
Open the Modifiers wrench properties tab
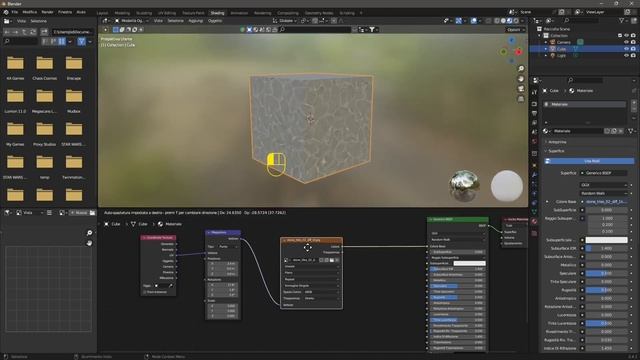(x=534, y=174)
